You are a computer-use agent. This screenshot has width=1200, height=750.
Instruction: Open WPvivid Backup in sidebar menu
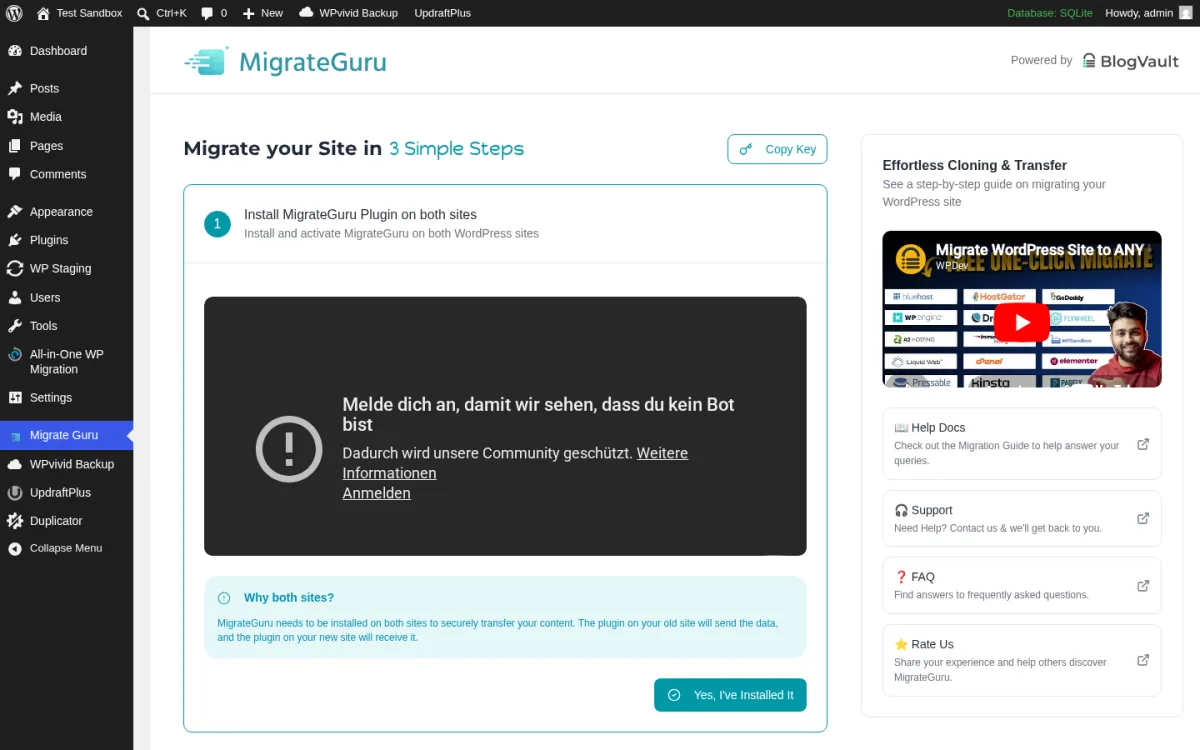[66, 464]
